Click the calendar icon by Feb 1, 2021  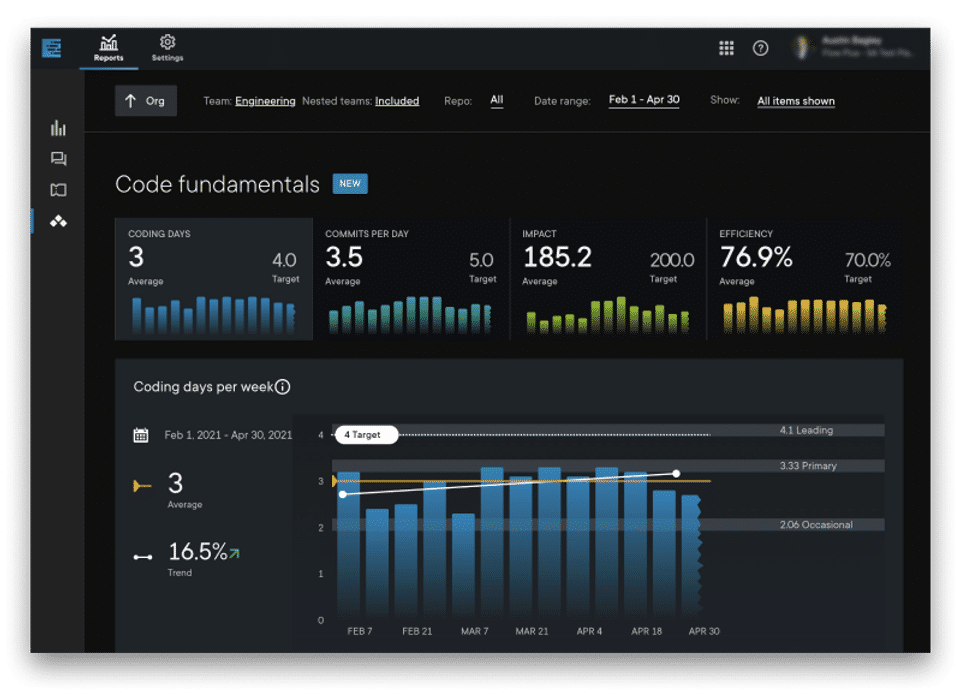point(141,435)
